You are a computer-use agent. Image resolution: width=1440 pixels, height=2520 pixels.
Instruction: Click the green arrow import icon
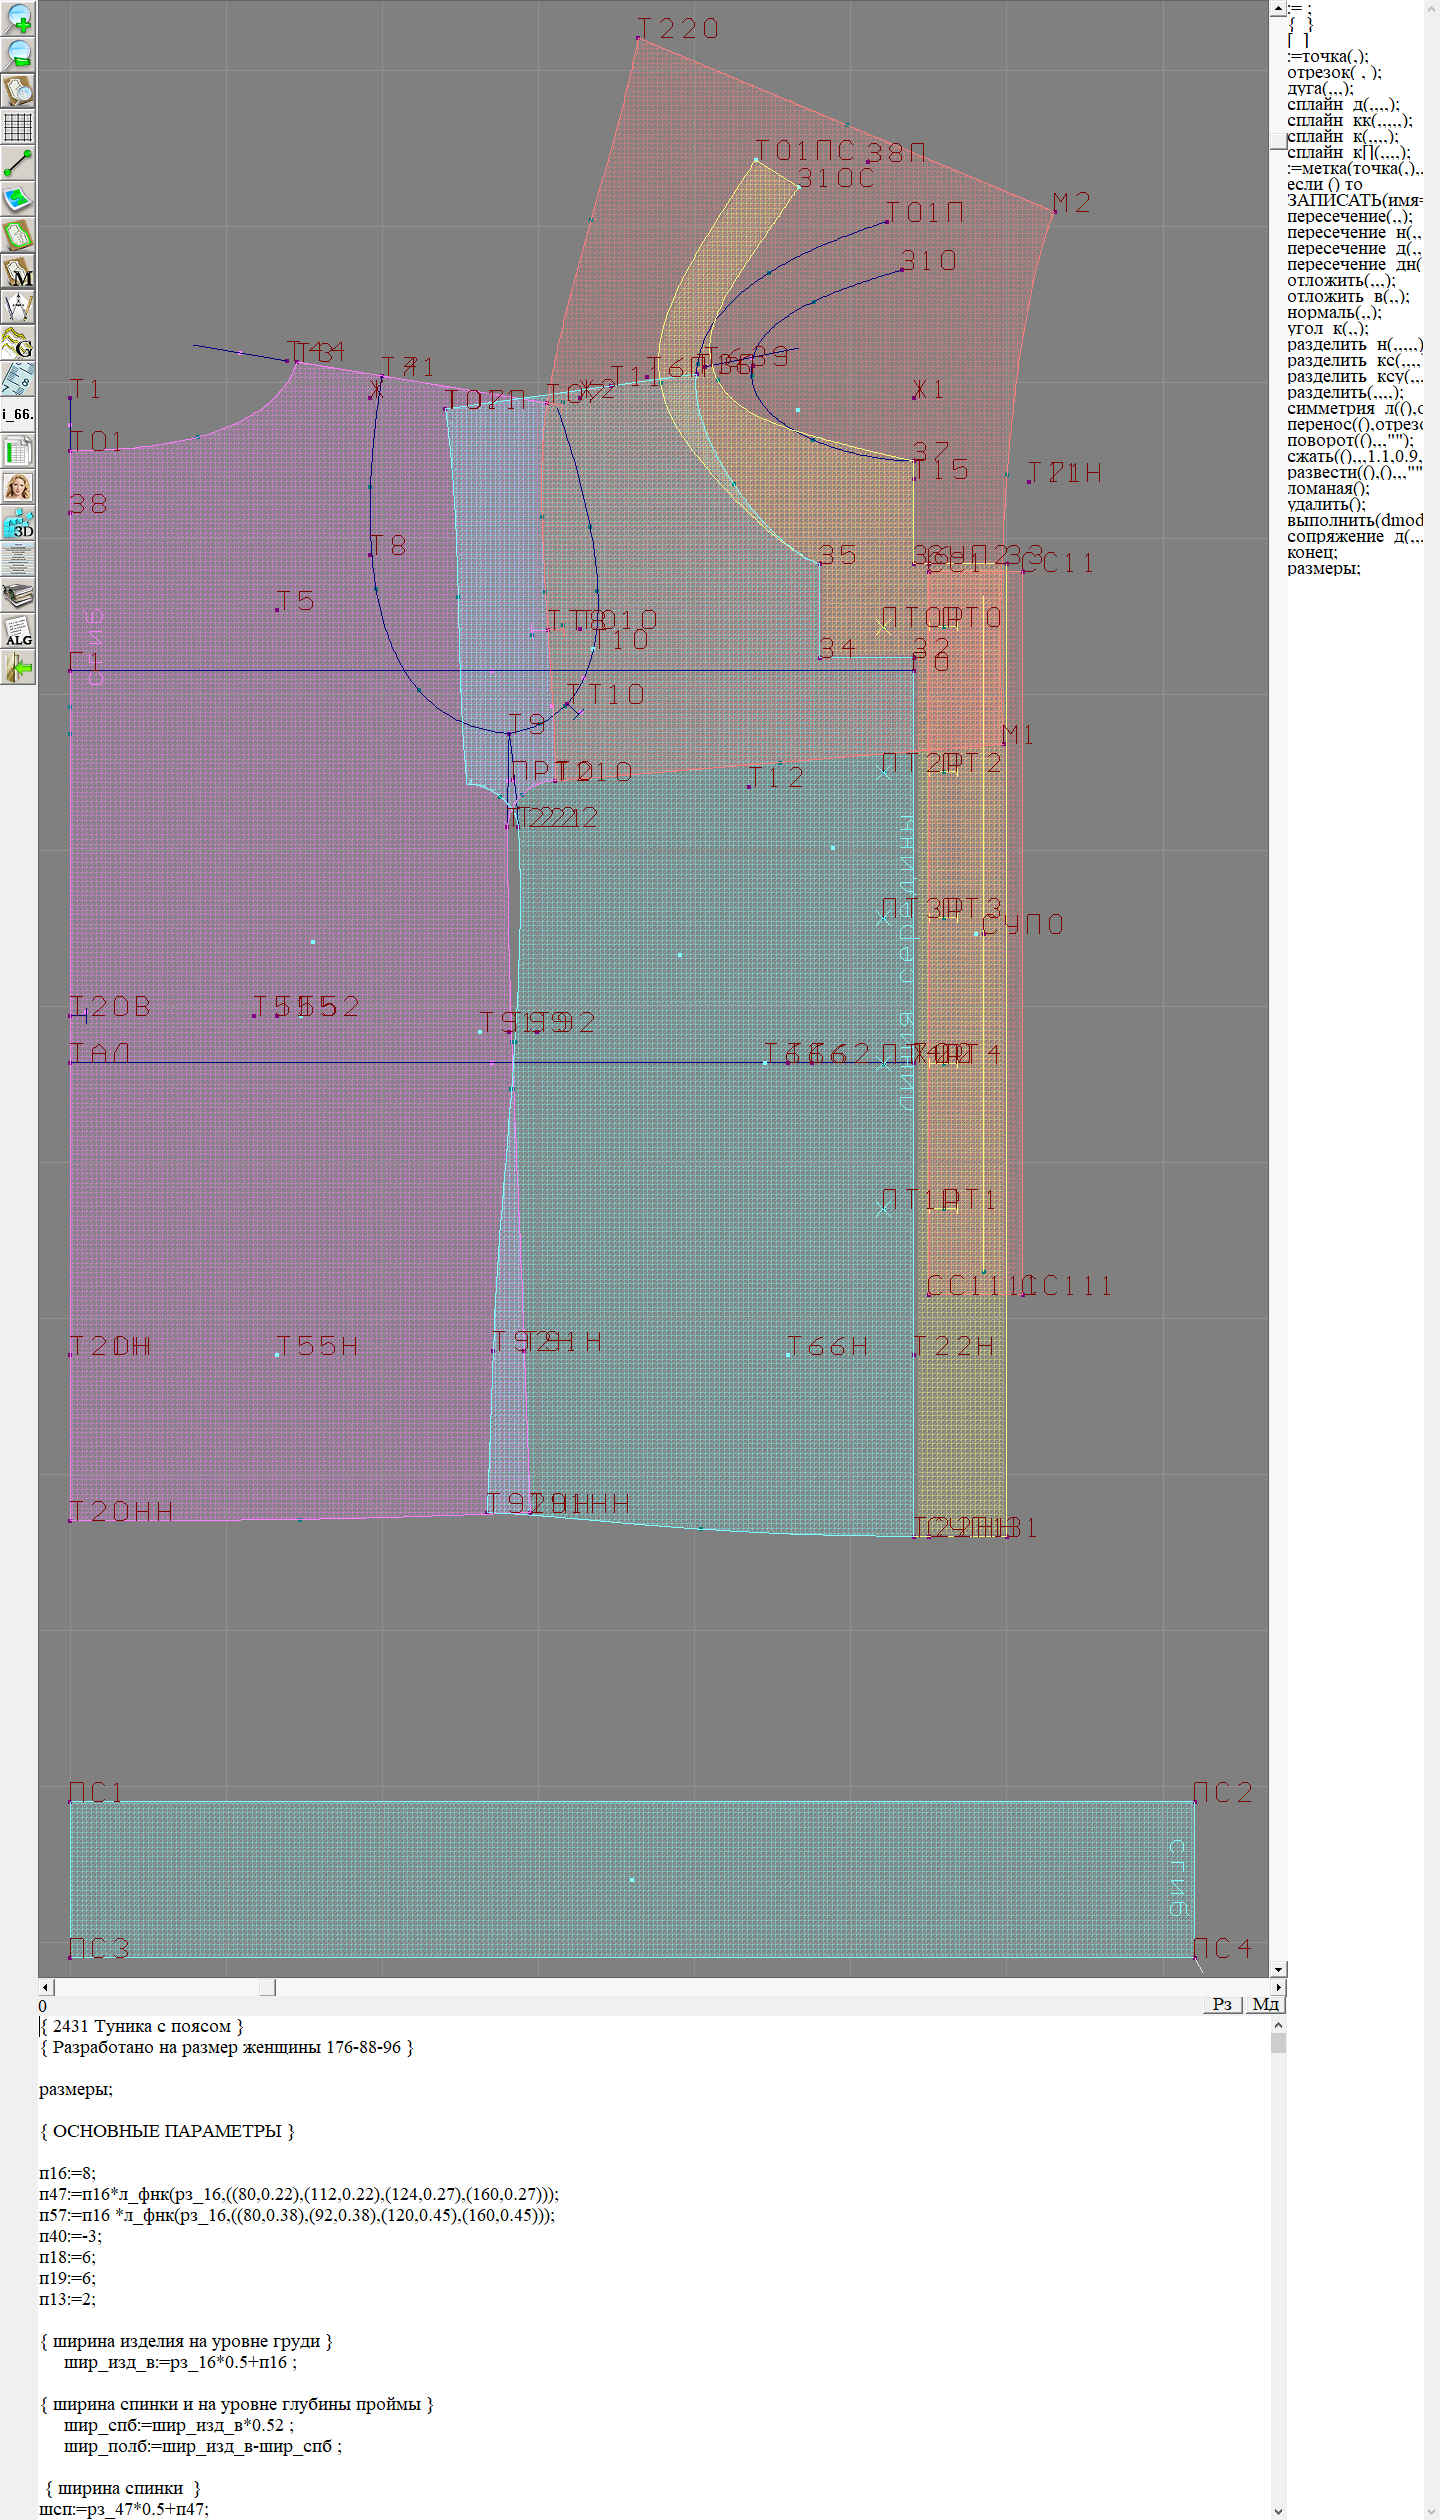18,667
